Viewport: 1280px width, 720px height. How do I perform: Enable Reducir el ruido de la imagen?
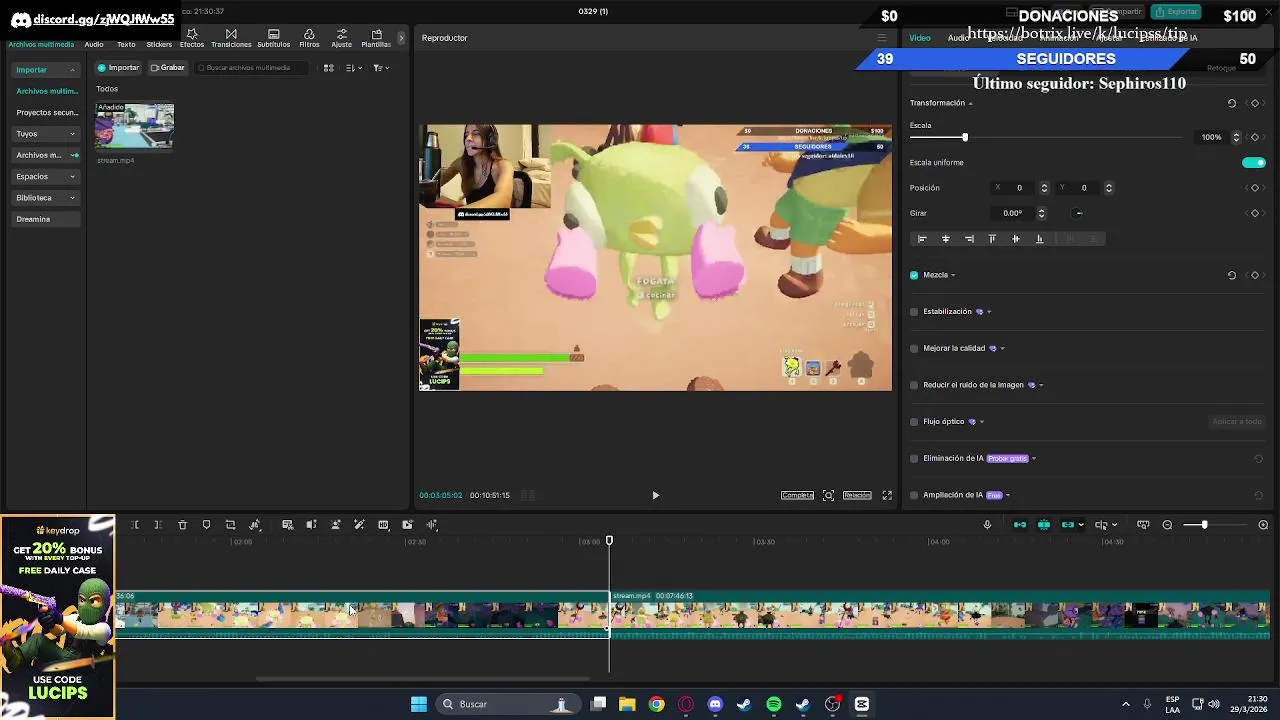pos(914,385)
